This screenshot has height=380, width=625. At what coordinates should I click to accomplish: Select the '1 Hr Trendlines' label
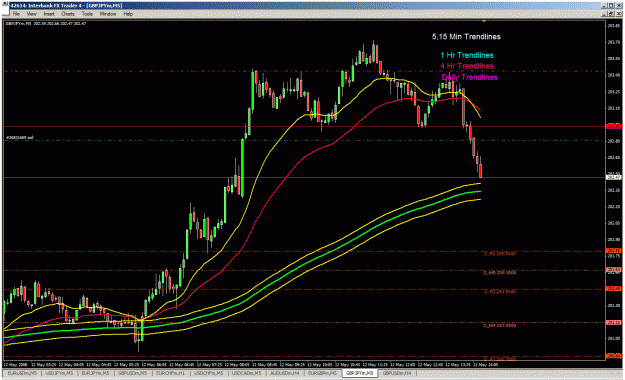(467, 55)
